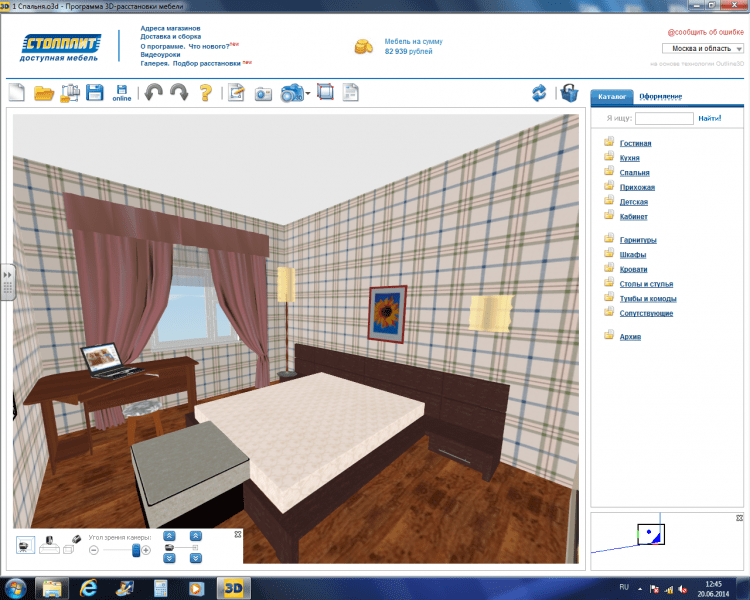The width and height of the screenshot is (750, 600).
Task: Save the project online
Action: 121,93
